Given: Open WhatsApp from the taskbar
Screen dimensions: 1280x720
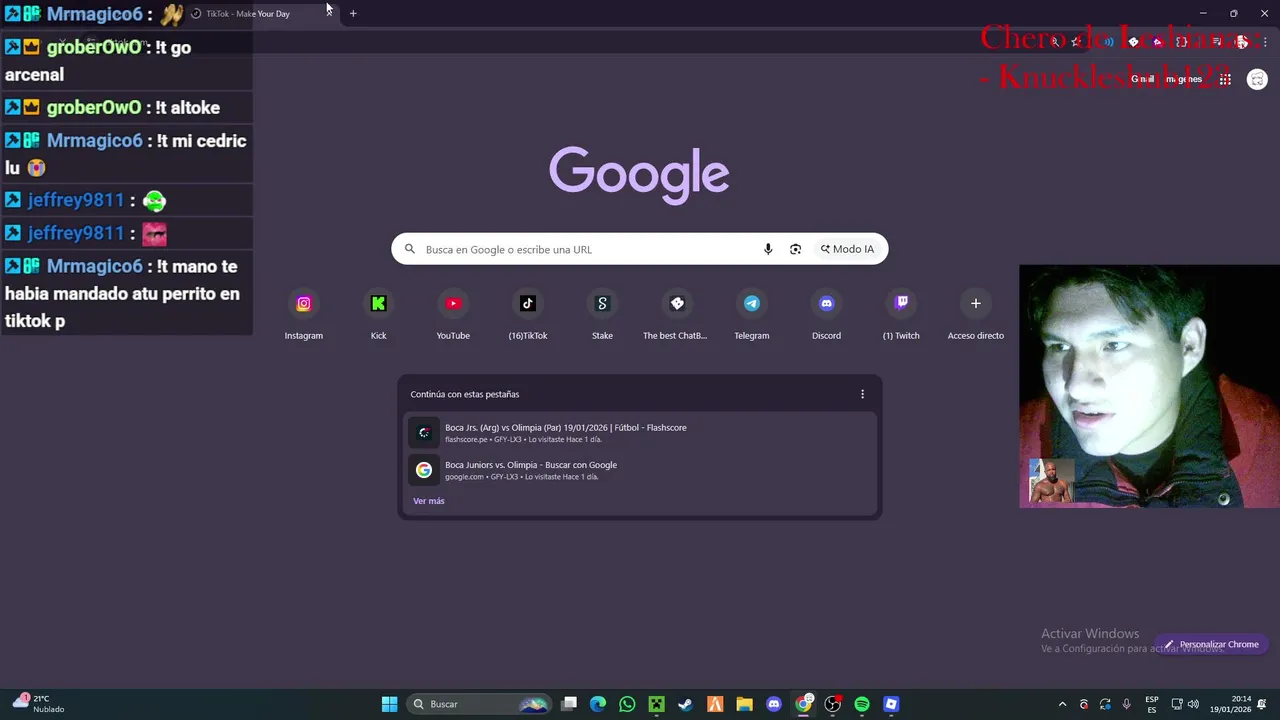Looking at the screenshot, I should click(627, 704).
